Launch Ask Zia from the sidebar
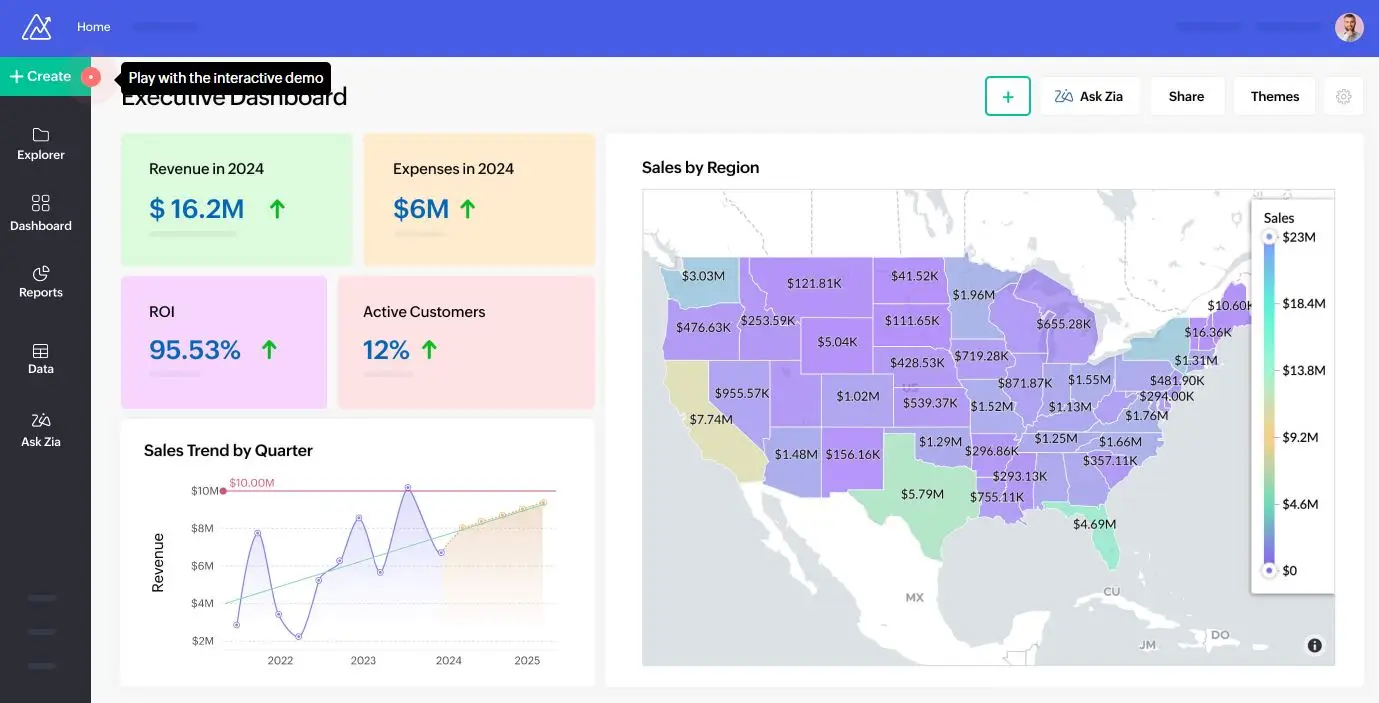This screenshot has height=703, width=1379. [x=40, y=429]
